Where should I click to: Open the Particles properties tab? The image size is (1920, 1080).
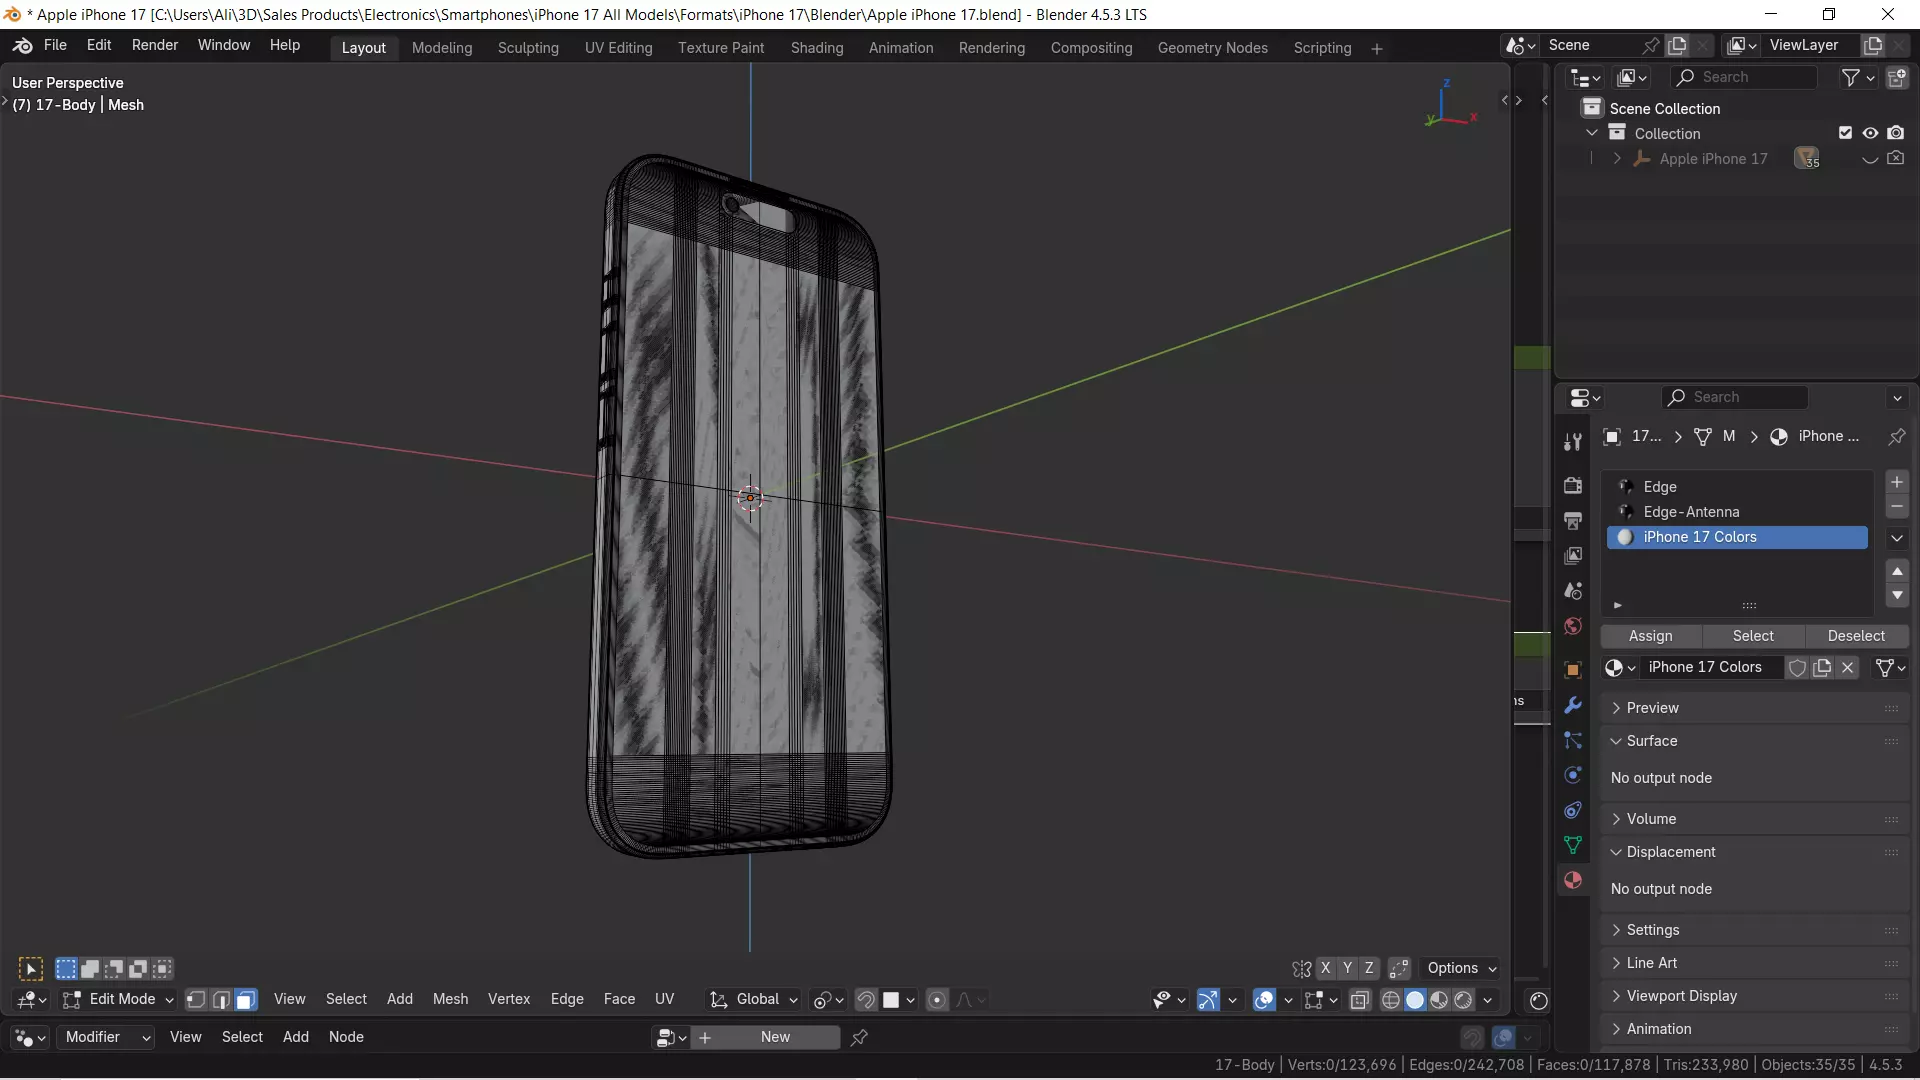coord(1573,740)
